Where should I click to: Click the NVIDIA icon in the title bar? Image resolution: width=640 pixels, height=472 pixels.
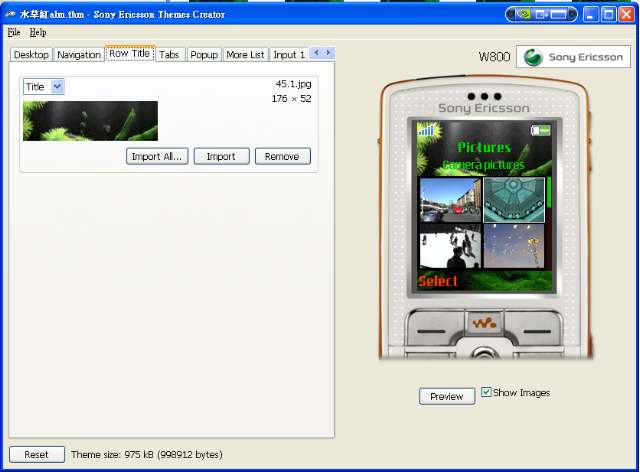524,15
